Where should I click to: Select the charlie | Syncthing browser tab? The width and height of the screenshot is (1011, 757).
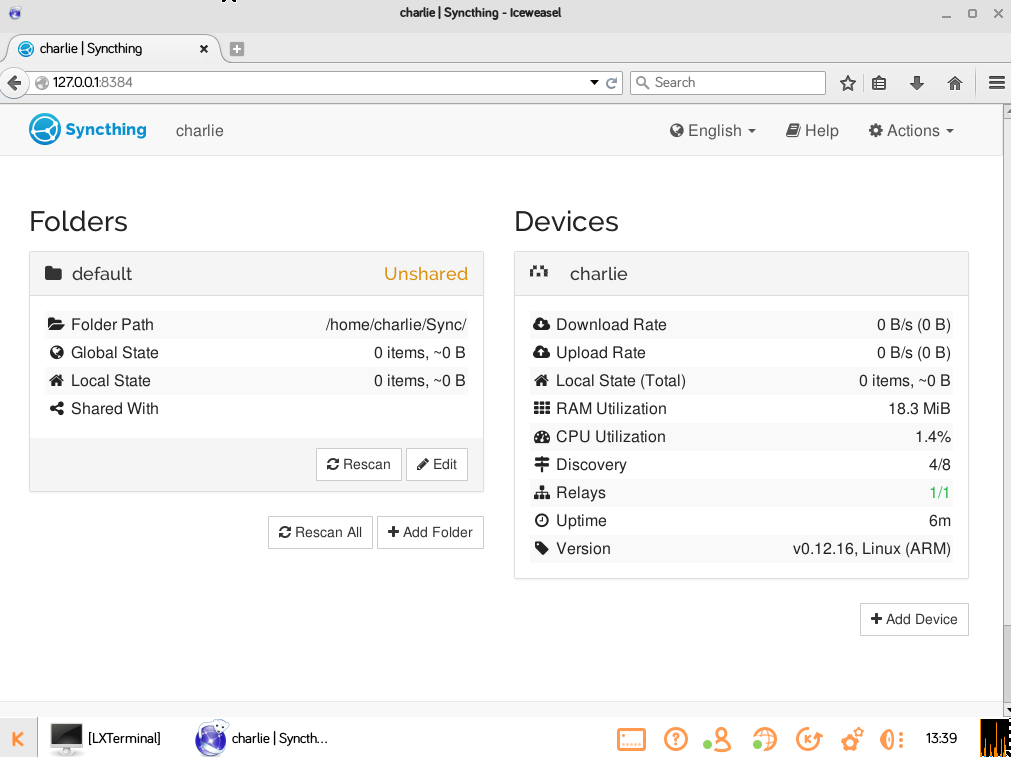[x=113, y=48]
